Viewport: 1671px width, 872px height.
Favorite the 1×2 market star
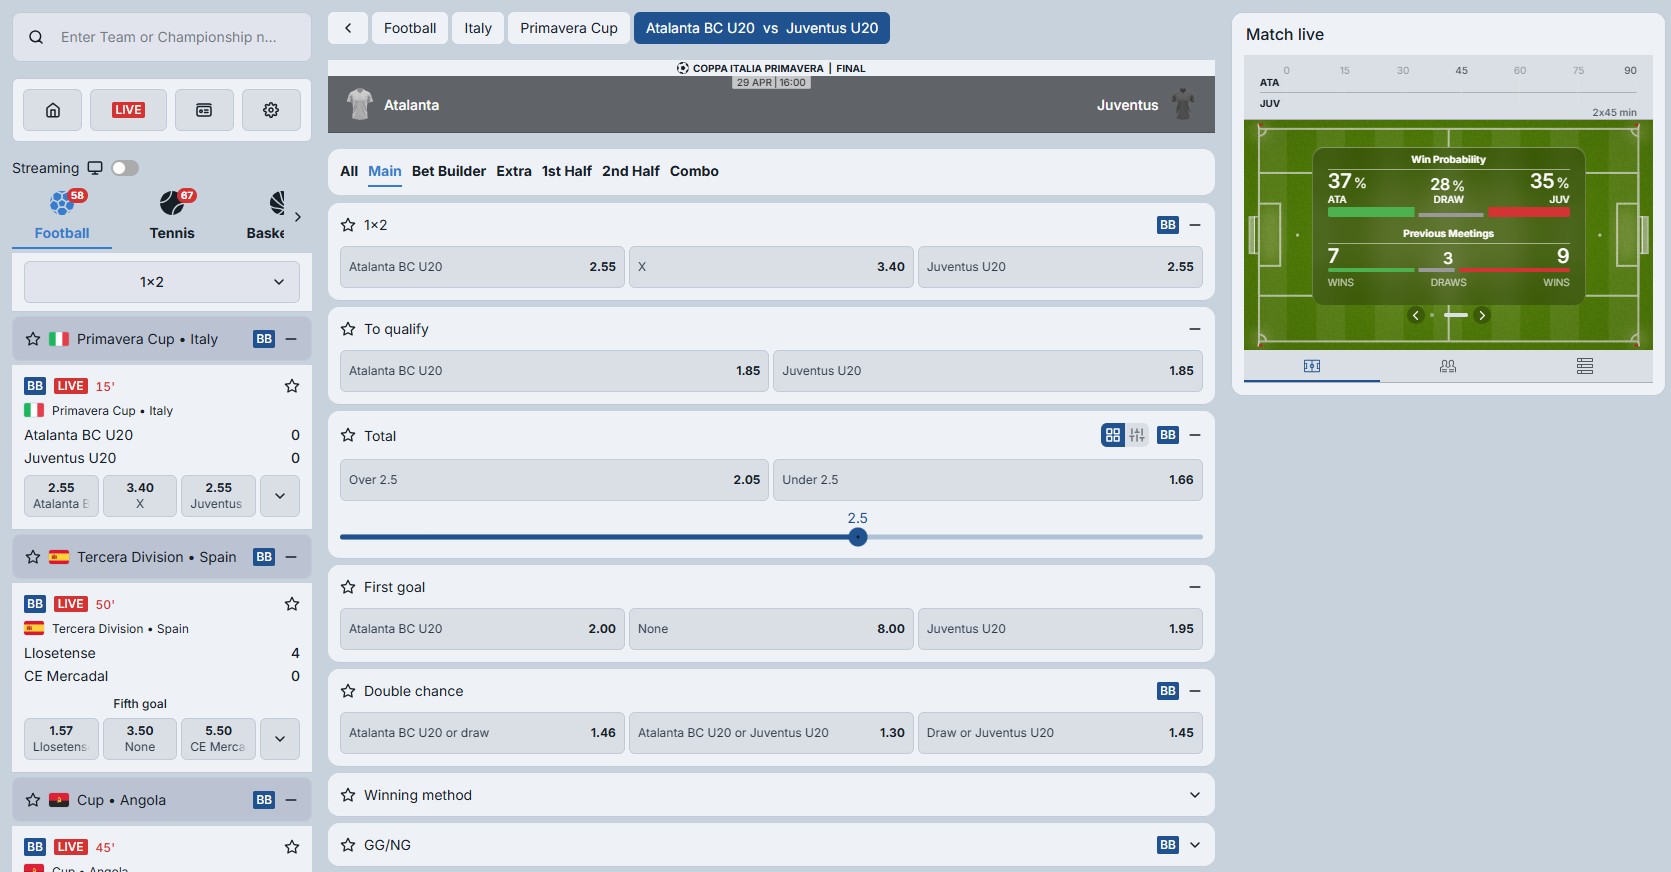pyautogui.click(x=348, y=225)
